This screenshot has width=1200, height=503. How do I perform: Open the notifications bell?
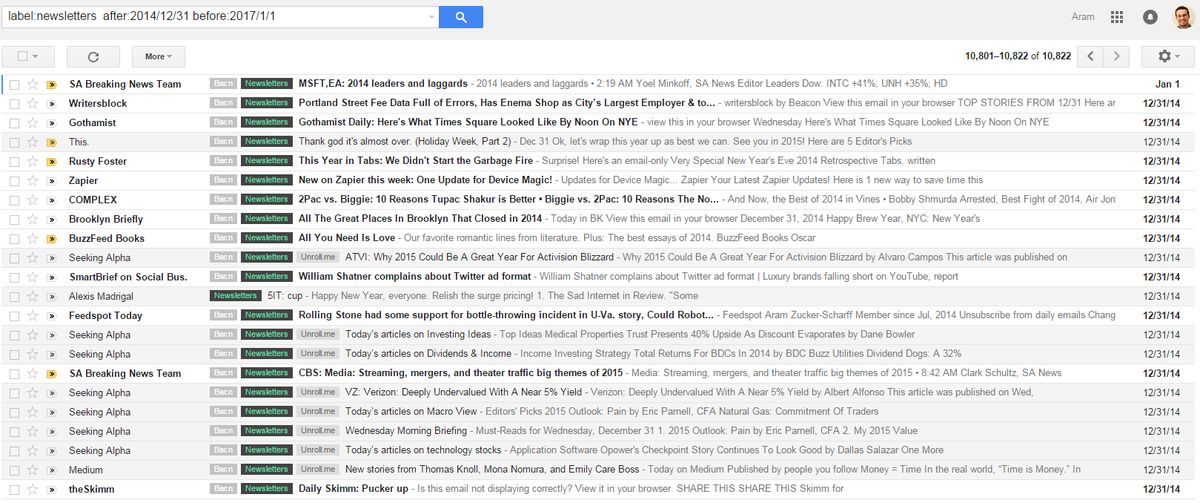pos(1150,17)
